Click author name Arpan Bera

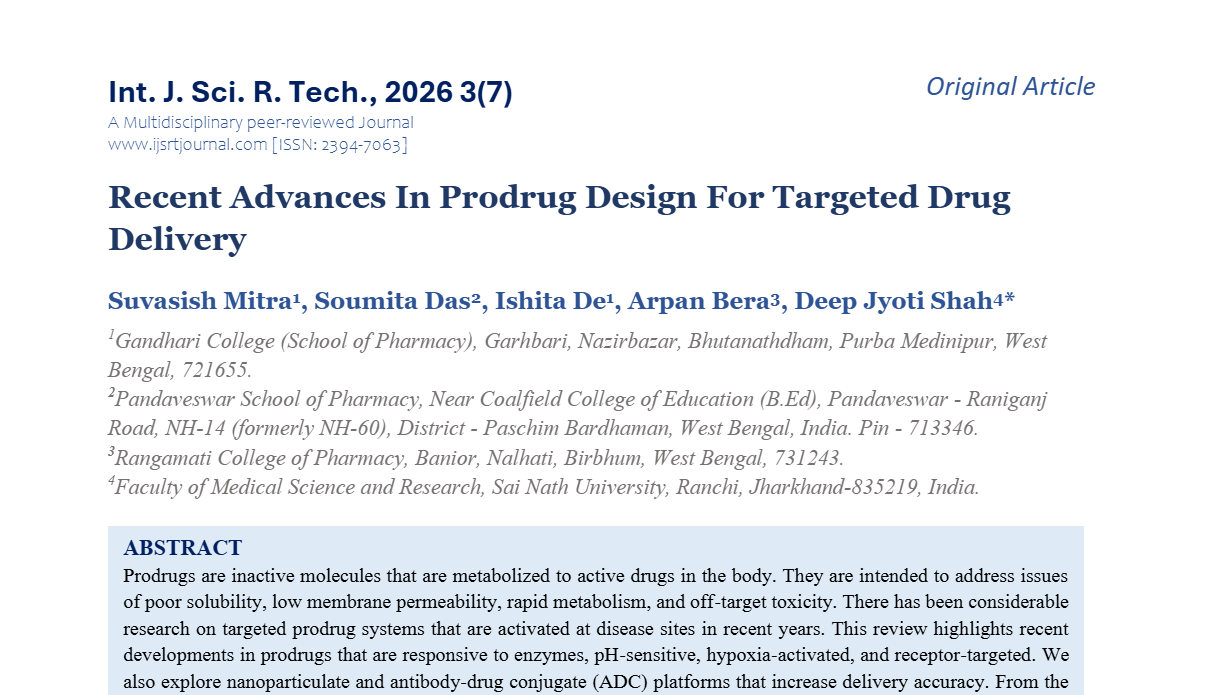(x=697, y=301)
